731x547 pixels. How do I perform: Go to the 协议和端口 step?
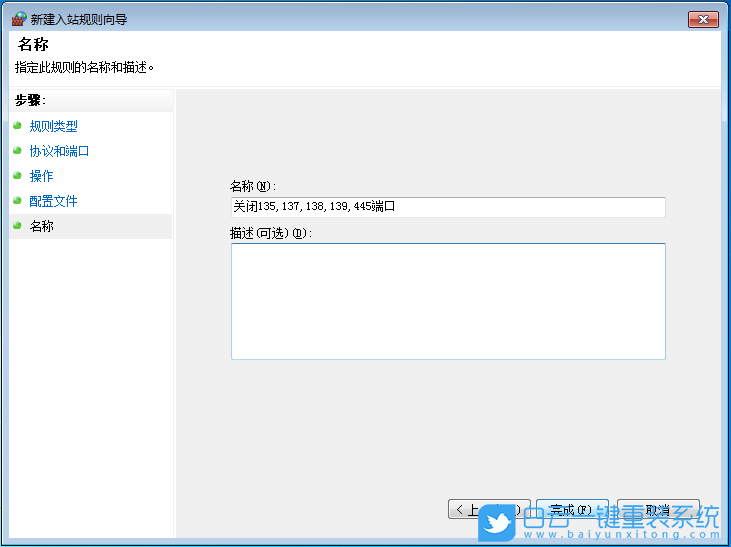[59, 151]
